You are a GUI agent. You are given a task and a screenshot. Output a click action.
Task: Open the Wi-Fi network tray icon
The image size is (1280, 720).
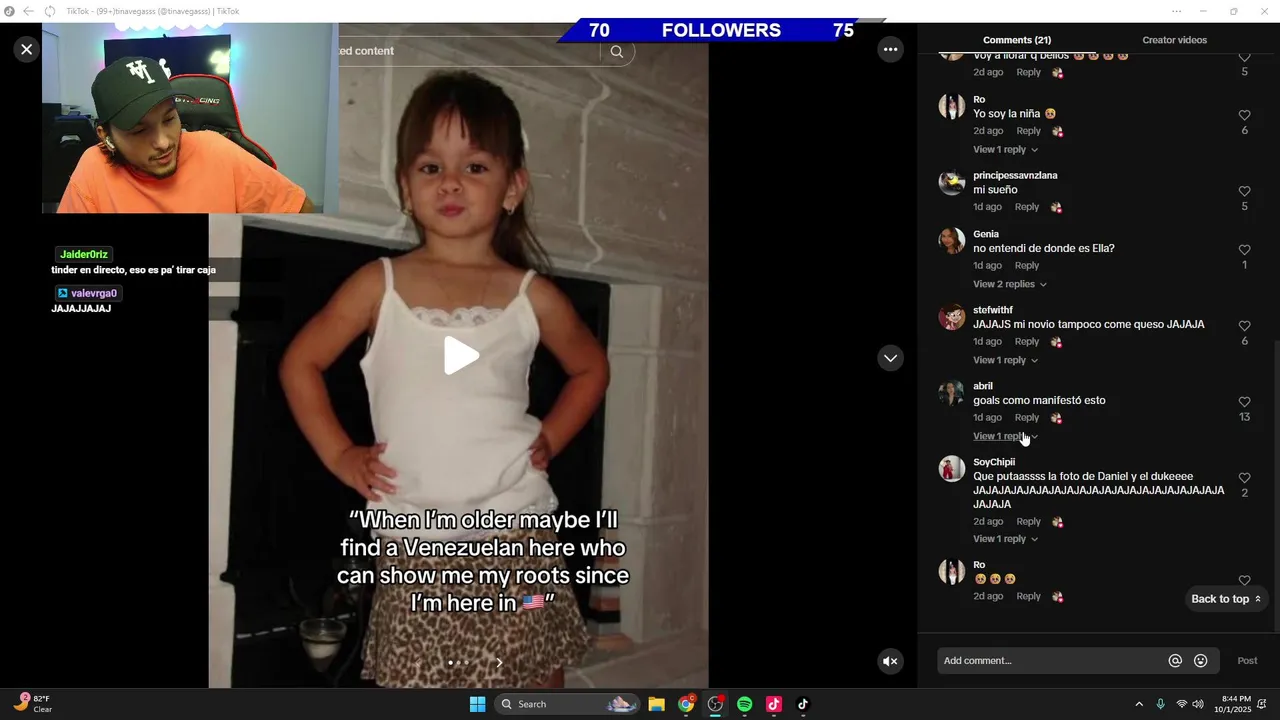click(x=1182, y=704)
